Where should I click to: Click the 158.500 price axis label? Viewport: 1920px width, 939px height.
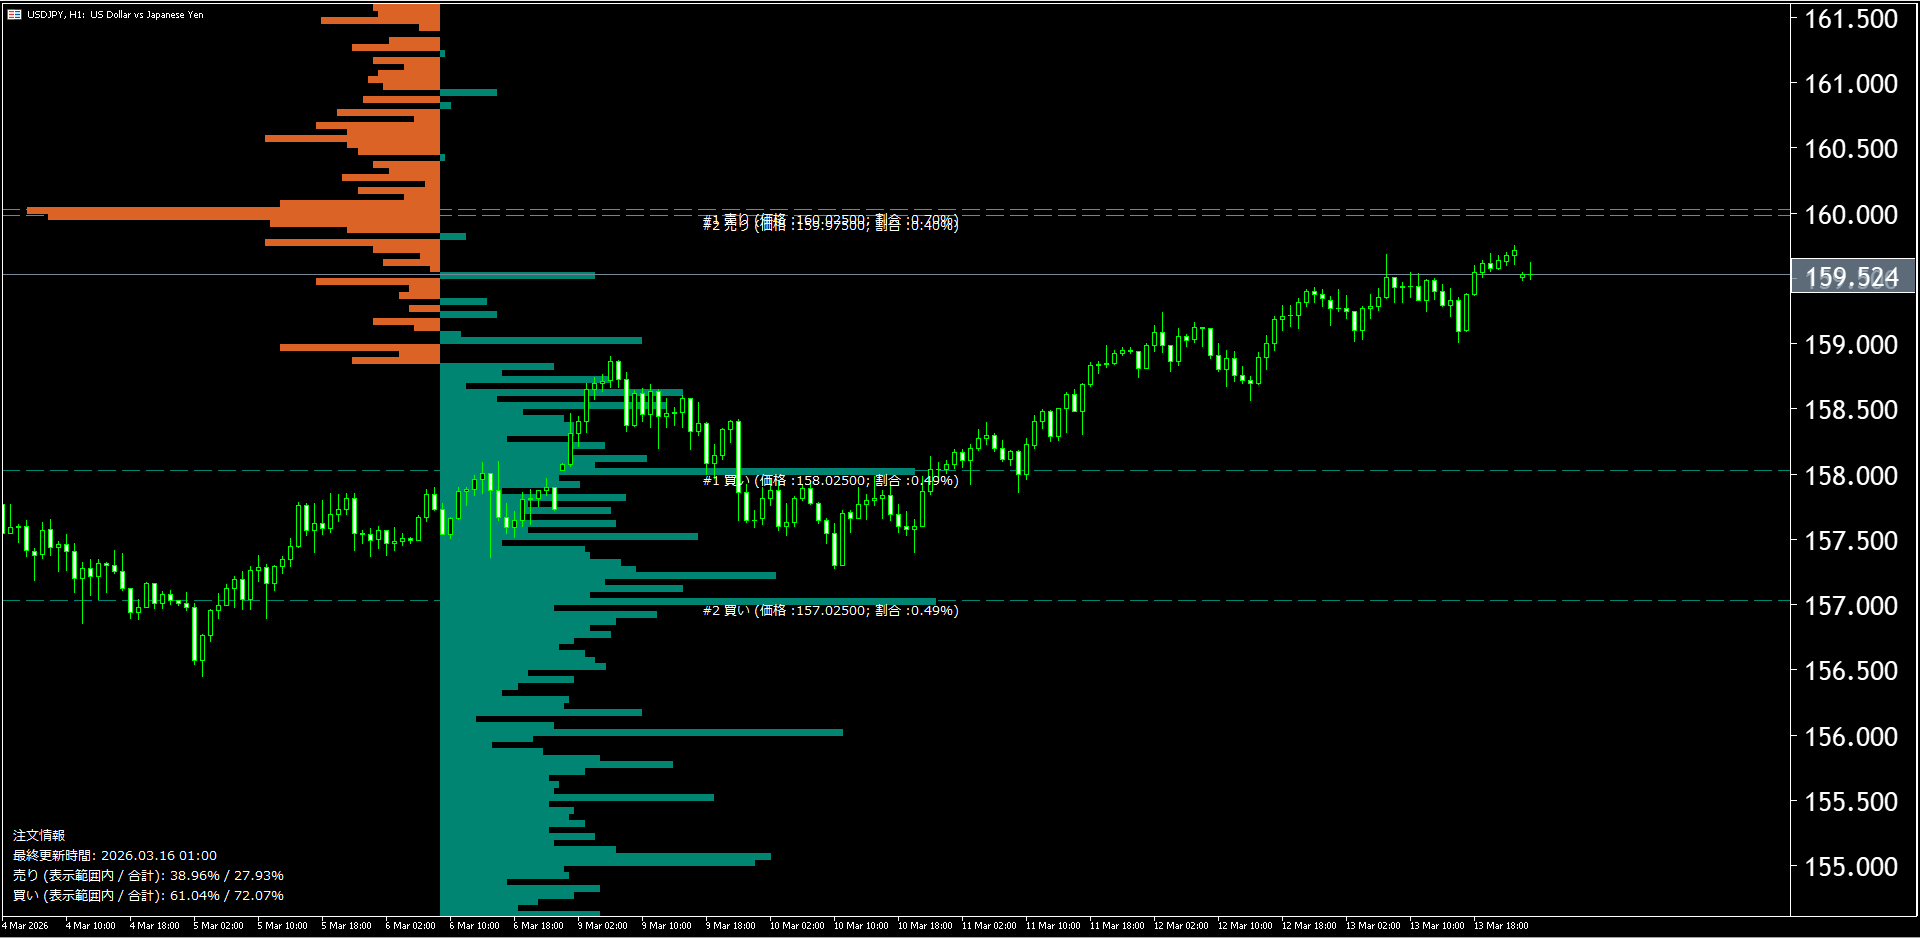(1851, 410)
